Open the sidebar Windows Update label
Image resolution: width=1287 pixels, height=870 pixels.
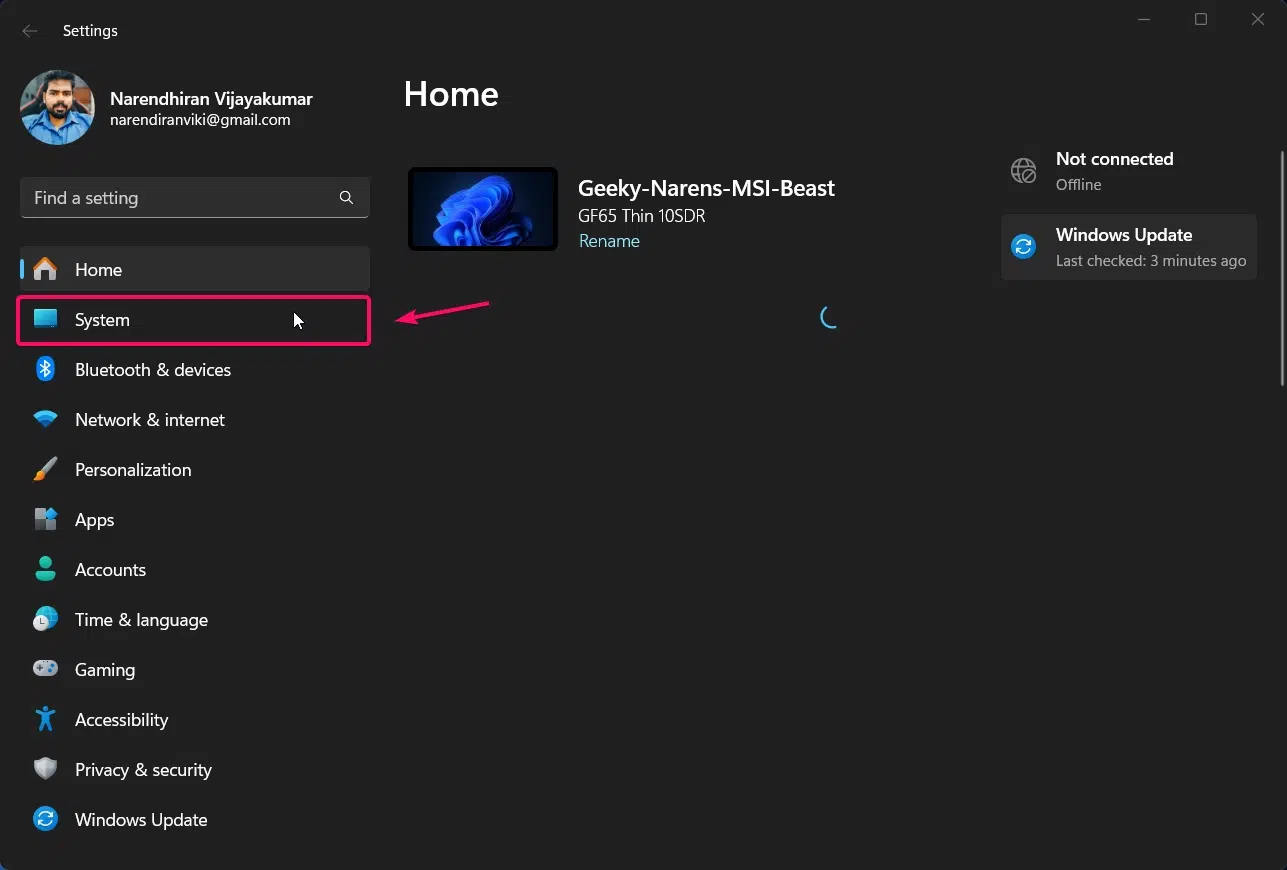[x=141, y=820]
